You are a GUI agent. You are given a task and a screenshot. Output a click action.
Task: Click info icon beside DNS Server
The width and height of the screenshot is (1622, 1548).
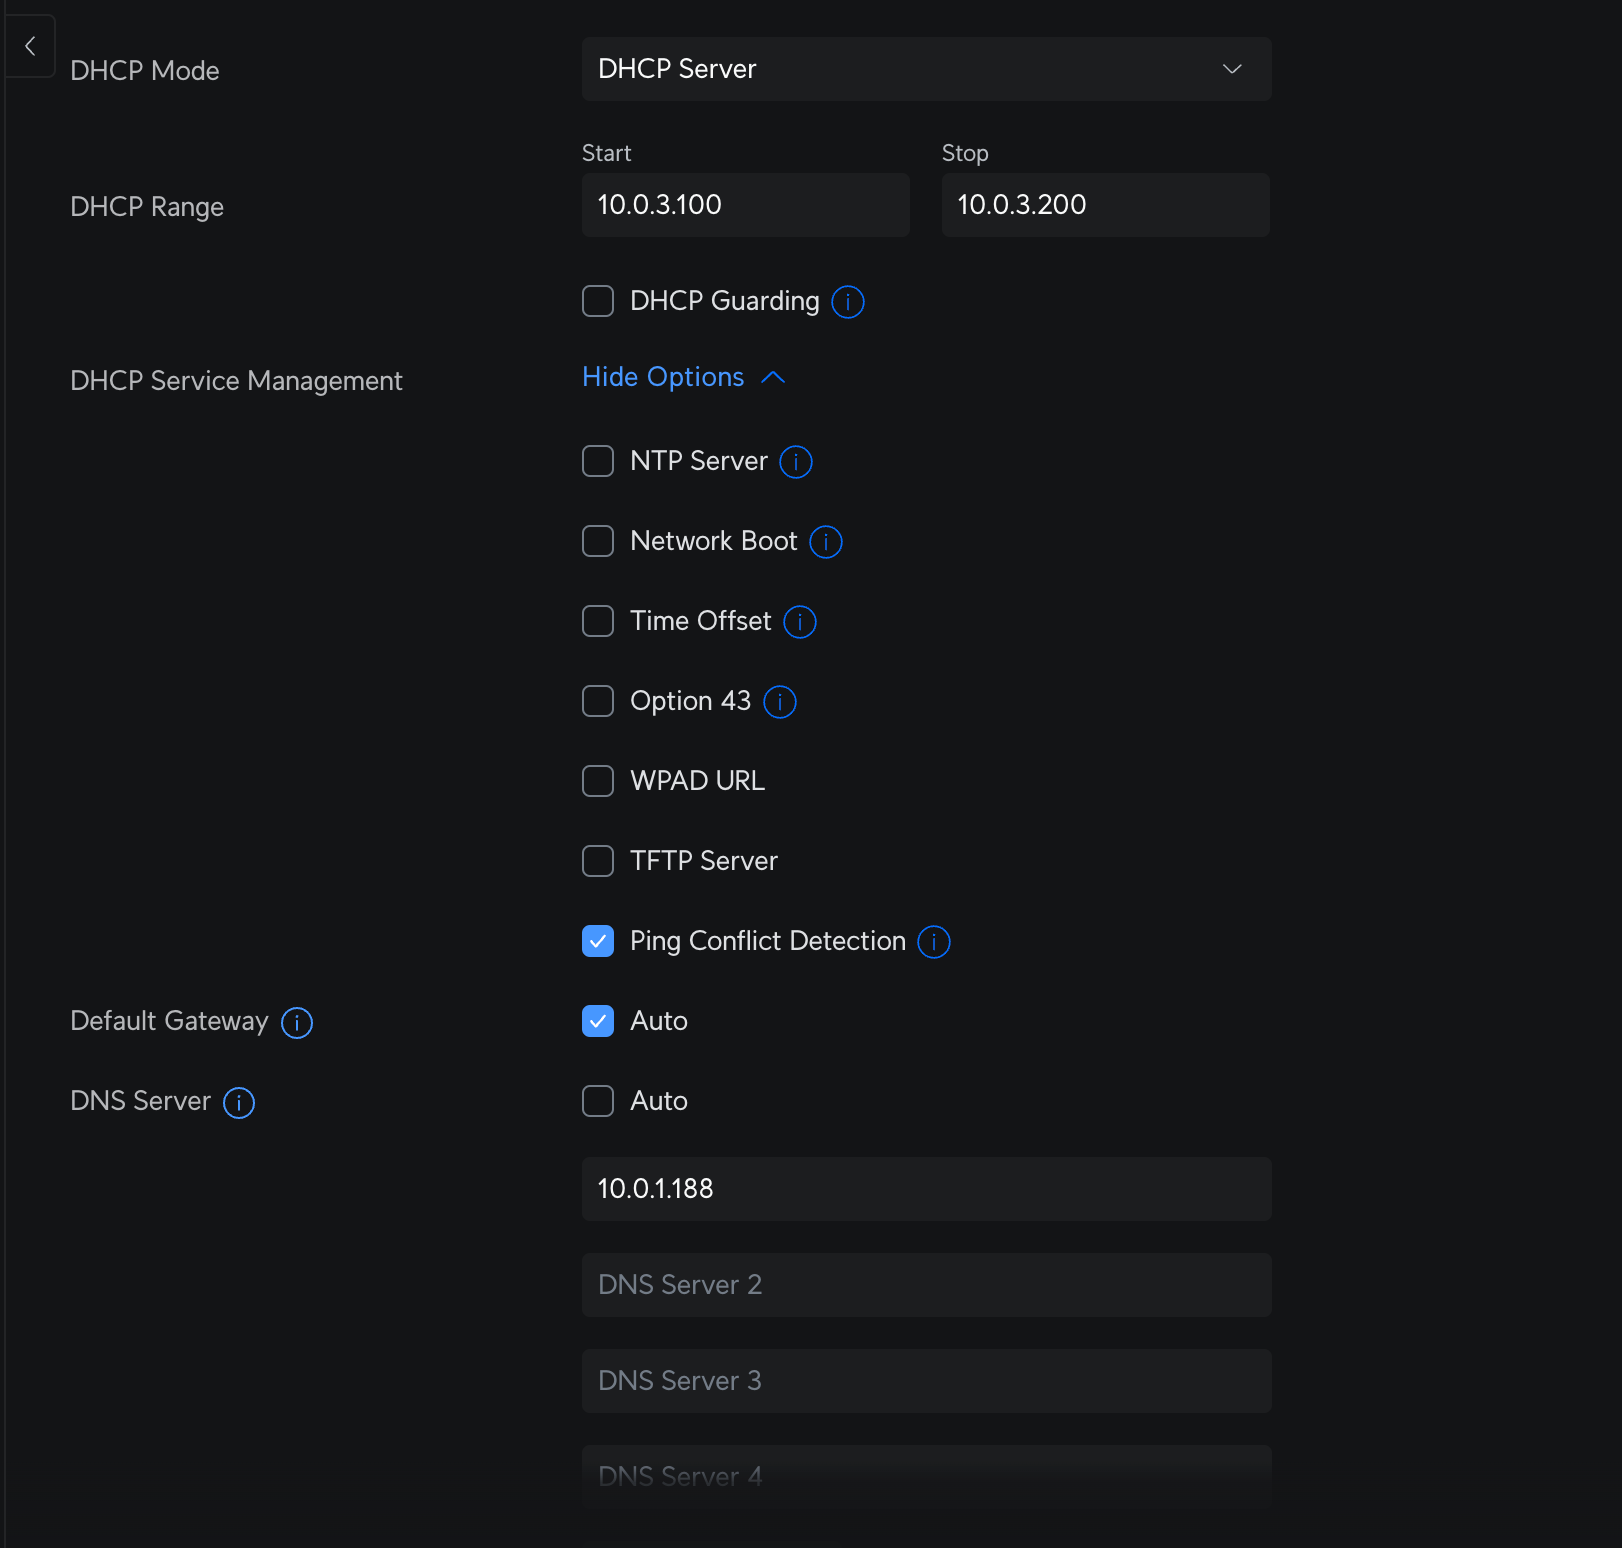[x=238, y=1102]
